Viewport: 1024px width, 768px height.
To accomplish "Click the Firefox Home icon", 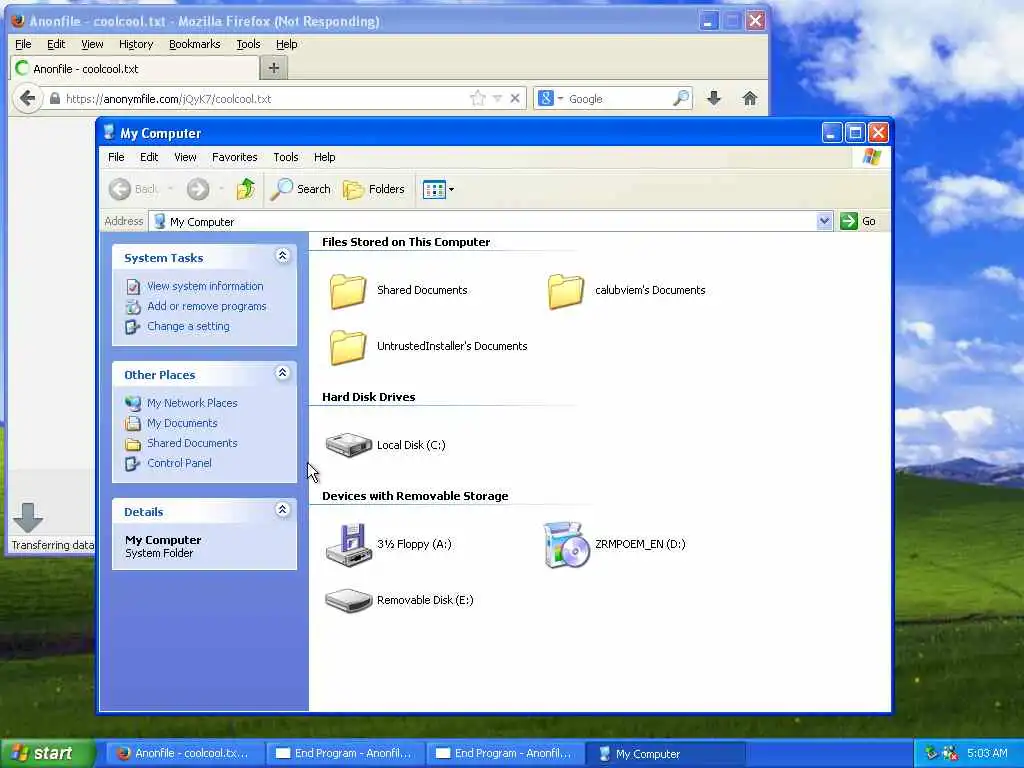I will [x=750, y=99].
